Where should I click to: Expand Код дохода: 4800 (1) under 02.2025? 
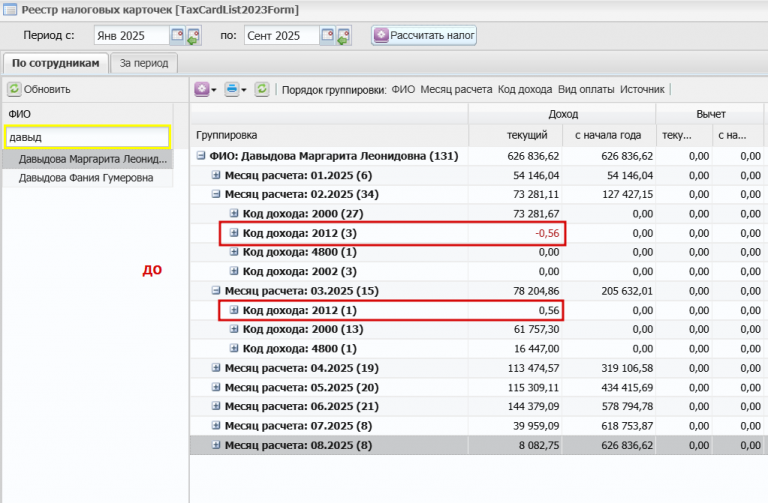coord(234,252)
